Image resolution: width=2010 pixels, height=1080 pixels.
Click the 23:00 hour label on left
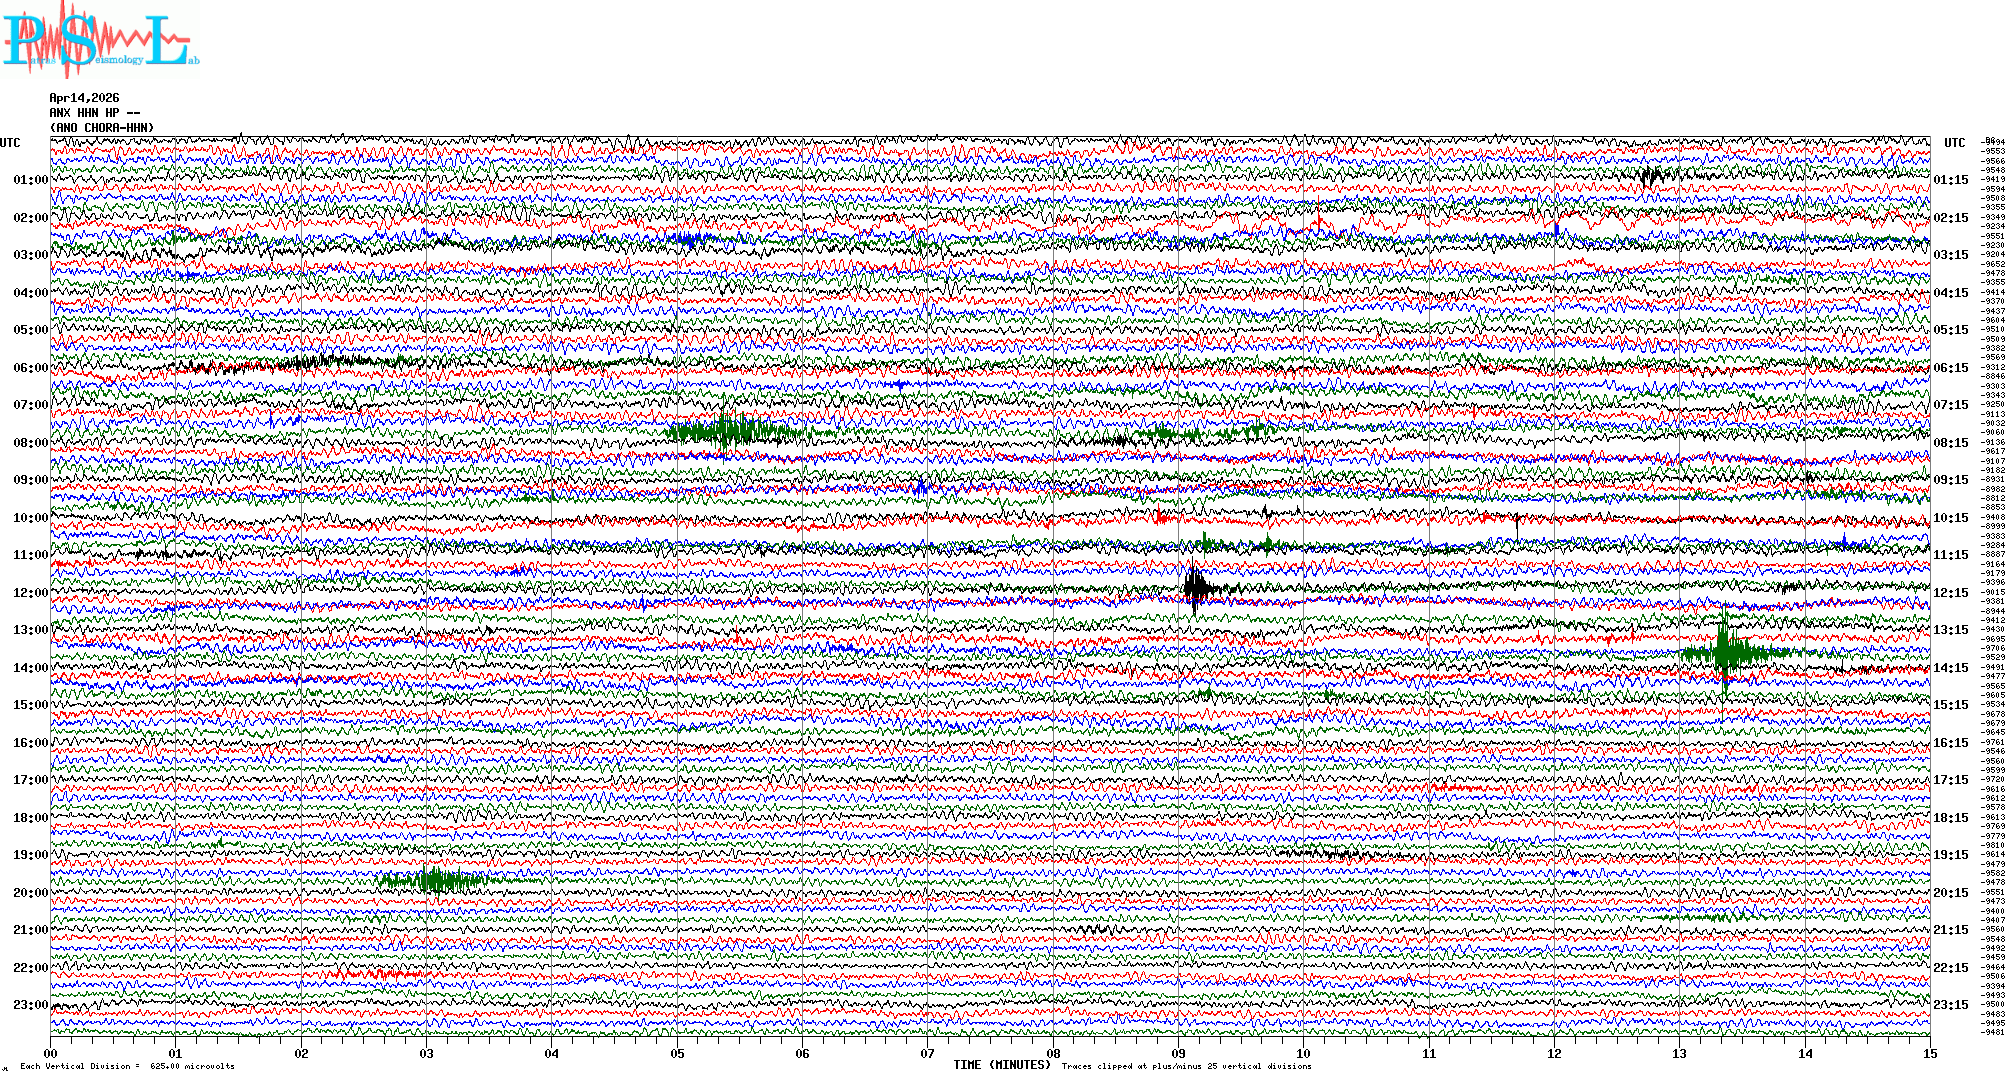pos(30,1005)
